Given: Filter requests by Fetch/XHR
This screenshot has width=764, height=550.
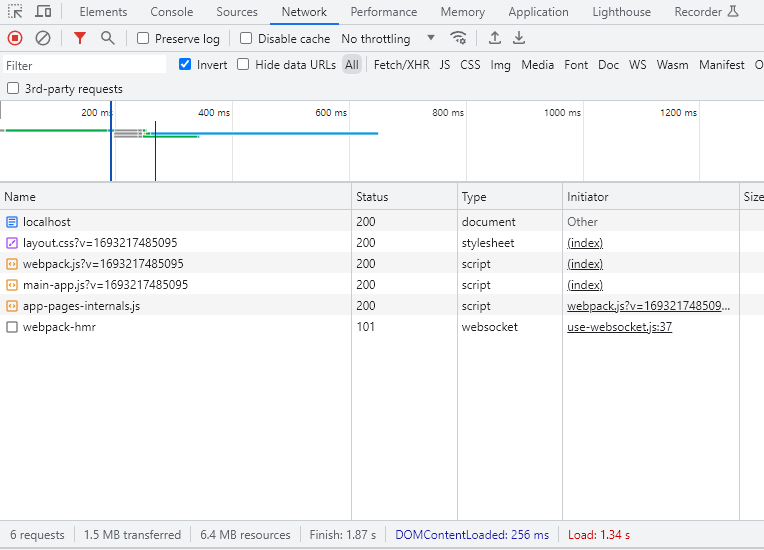Looking at the screenshot, I should tap(402, 65).
